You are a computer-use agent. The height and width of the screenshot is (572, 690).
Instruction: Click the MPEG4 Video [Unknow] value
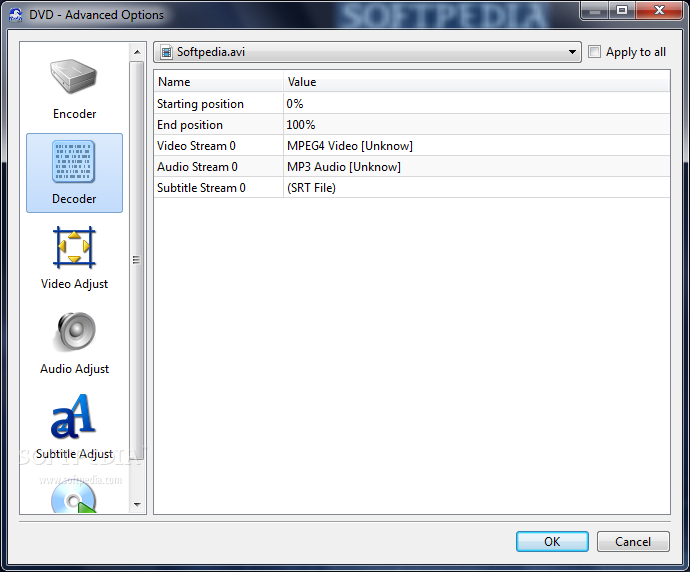pyautogui.click(x=350, y=146)
